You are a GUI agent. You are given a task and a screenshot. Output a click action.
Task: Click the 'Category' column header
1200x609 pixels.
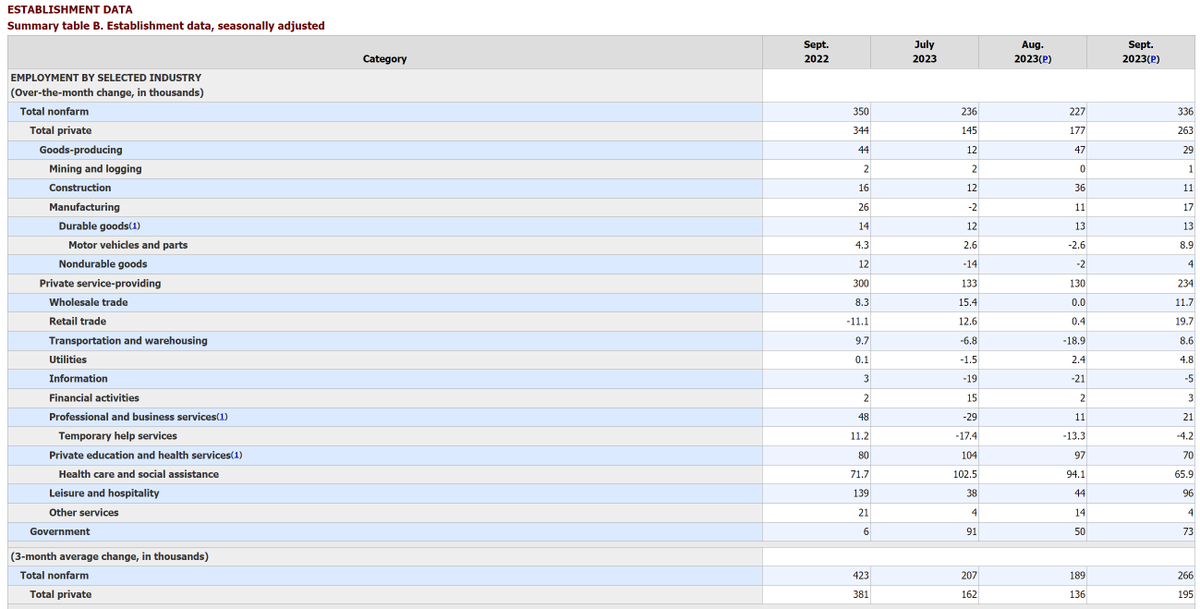point(385,59)
